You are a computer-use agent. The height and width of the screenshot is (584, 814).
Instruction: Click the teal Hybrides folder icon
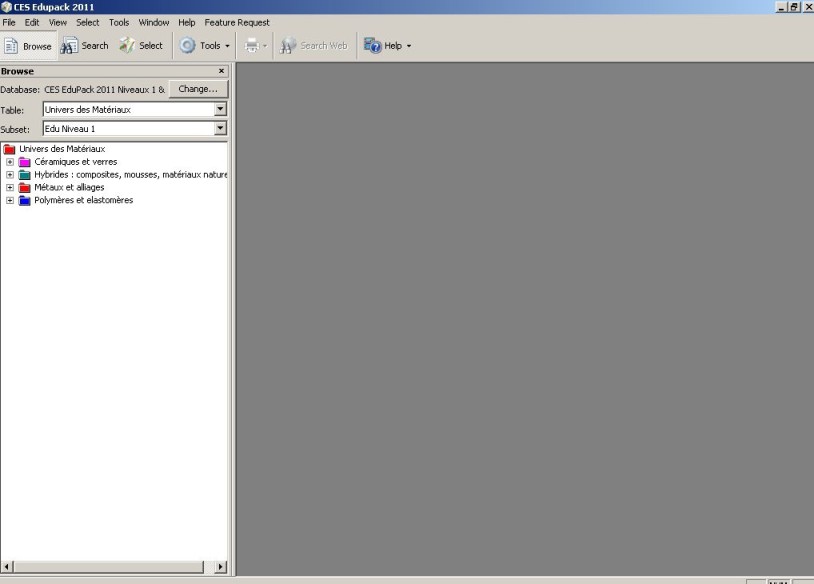(x=24, y=175)
